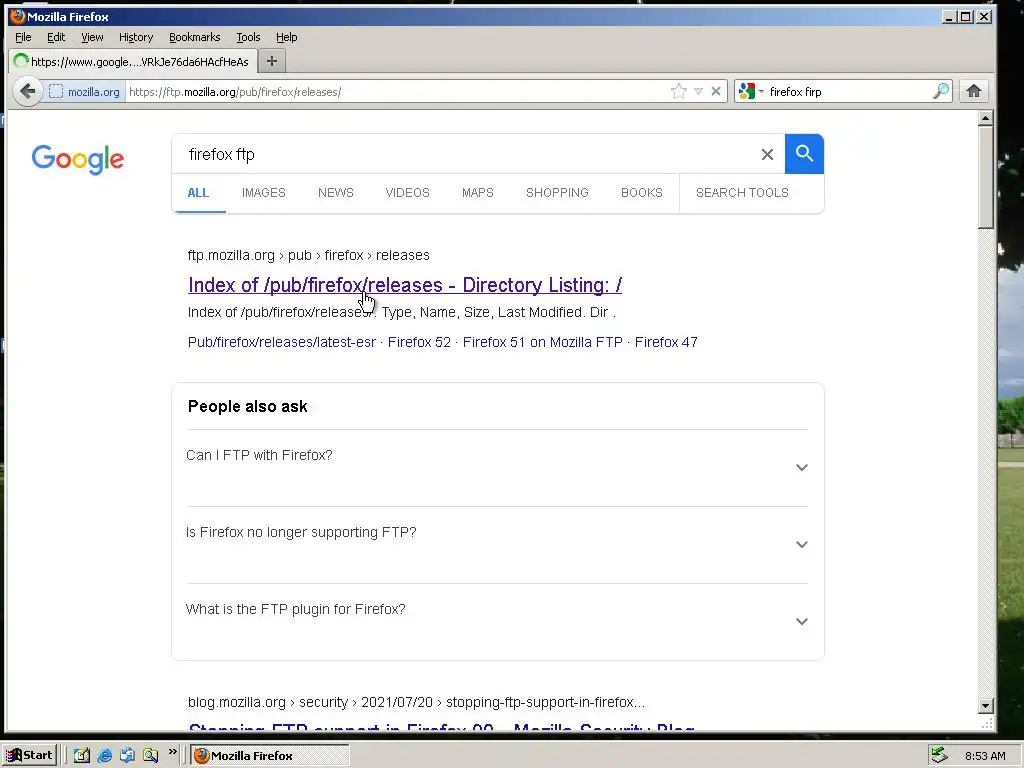The image size is (1024, 768).
Task: Click the Firefox search bar text field
Action: [x=849, y=91]
